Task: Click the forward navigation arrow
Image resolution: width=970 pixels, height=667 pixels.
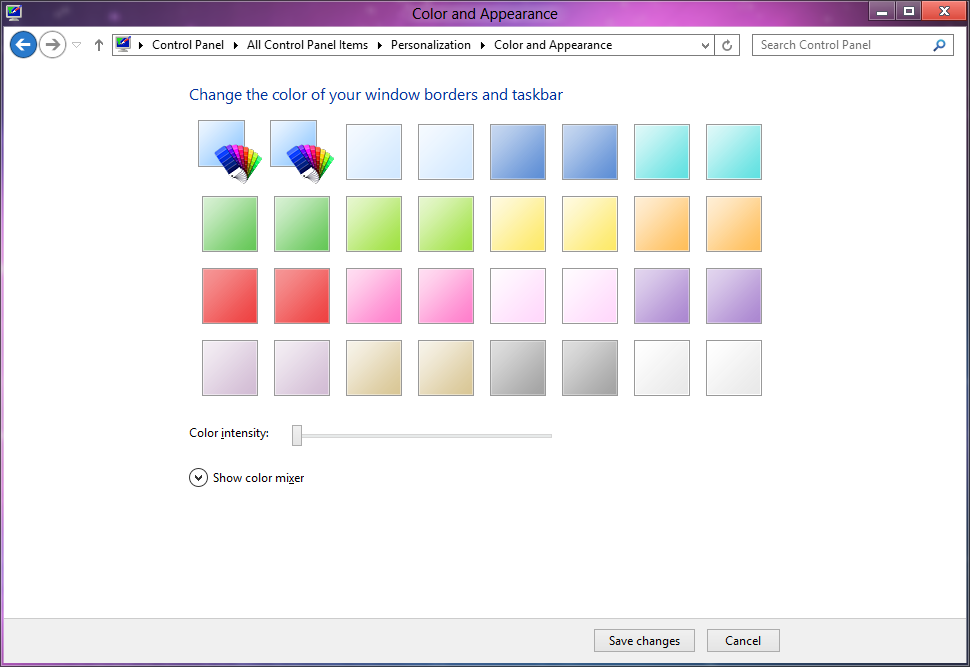Action: (x=53, y=45)
